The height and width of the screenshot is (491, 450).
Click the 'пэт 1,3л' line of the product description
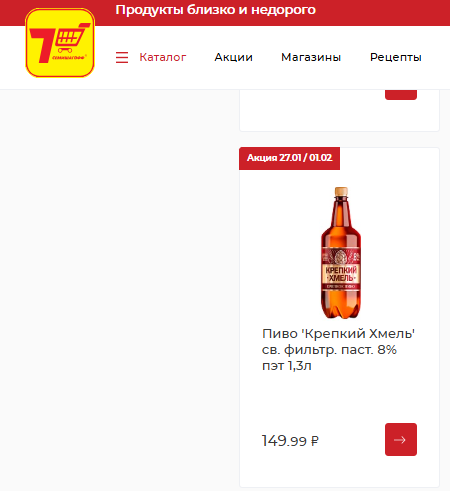[x=287, y=366]
